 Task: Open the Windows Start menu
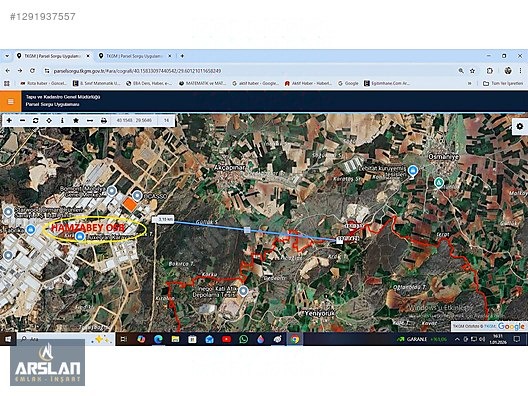[7, 339]
